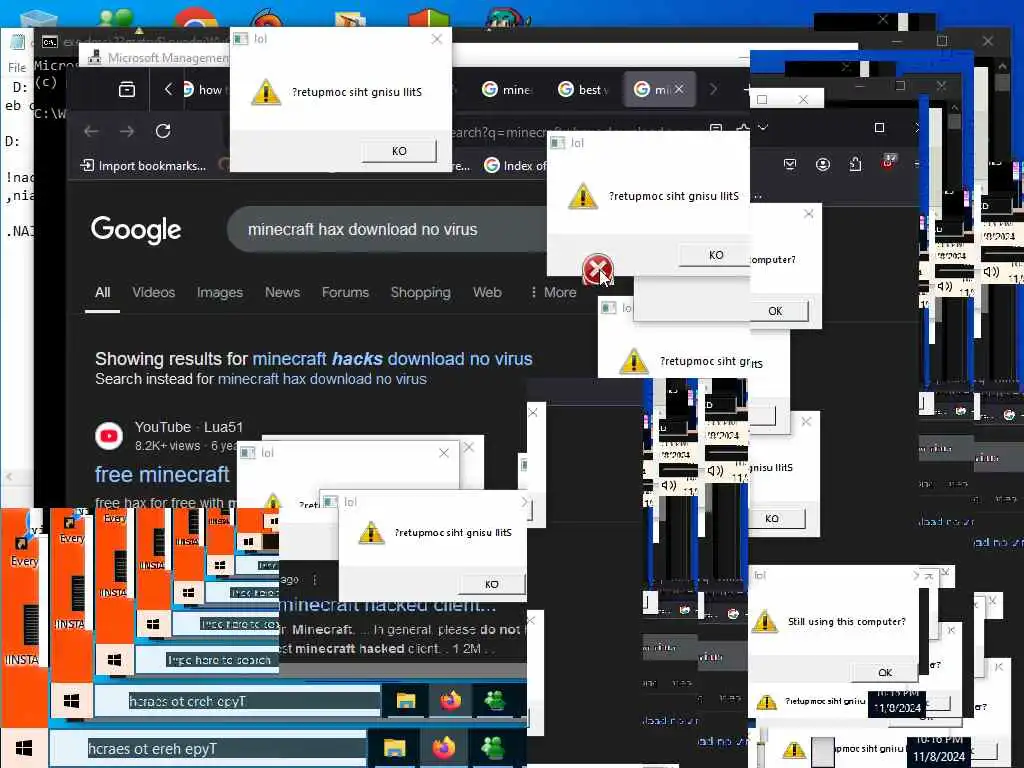Open File Explorer on the second-lowest duplicated taskbar

[x=406, y=701]
